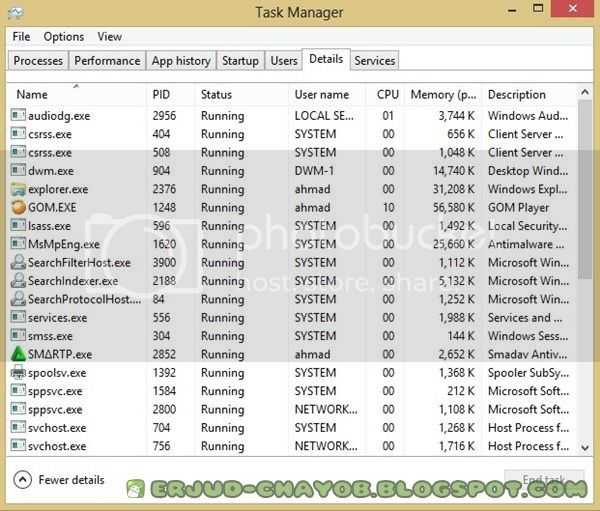
Task: Click the icon of csrss.exe with PID 404
Action: (18, 134)
